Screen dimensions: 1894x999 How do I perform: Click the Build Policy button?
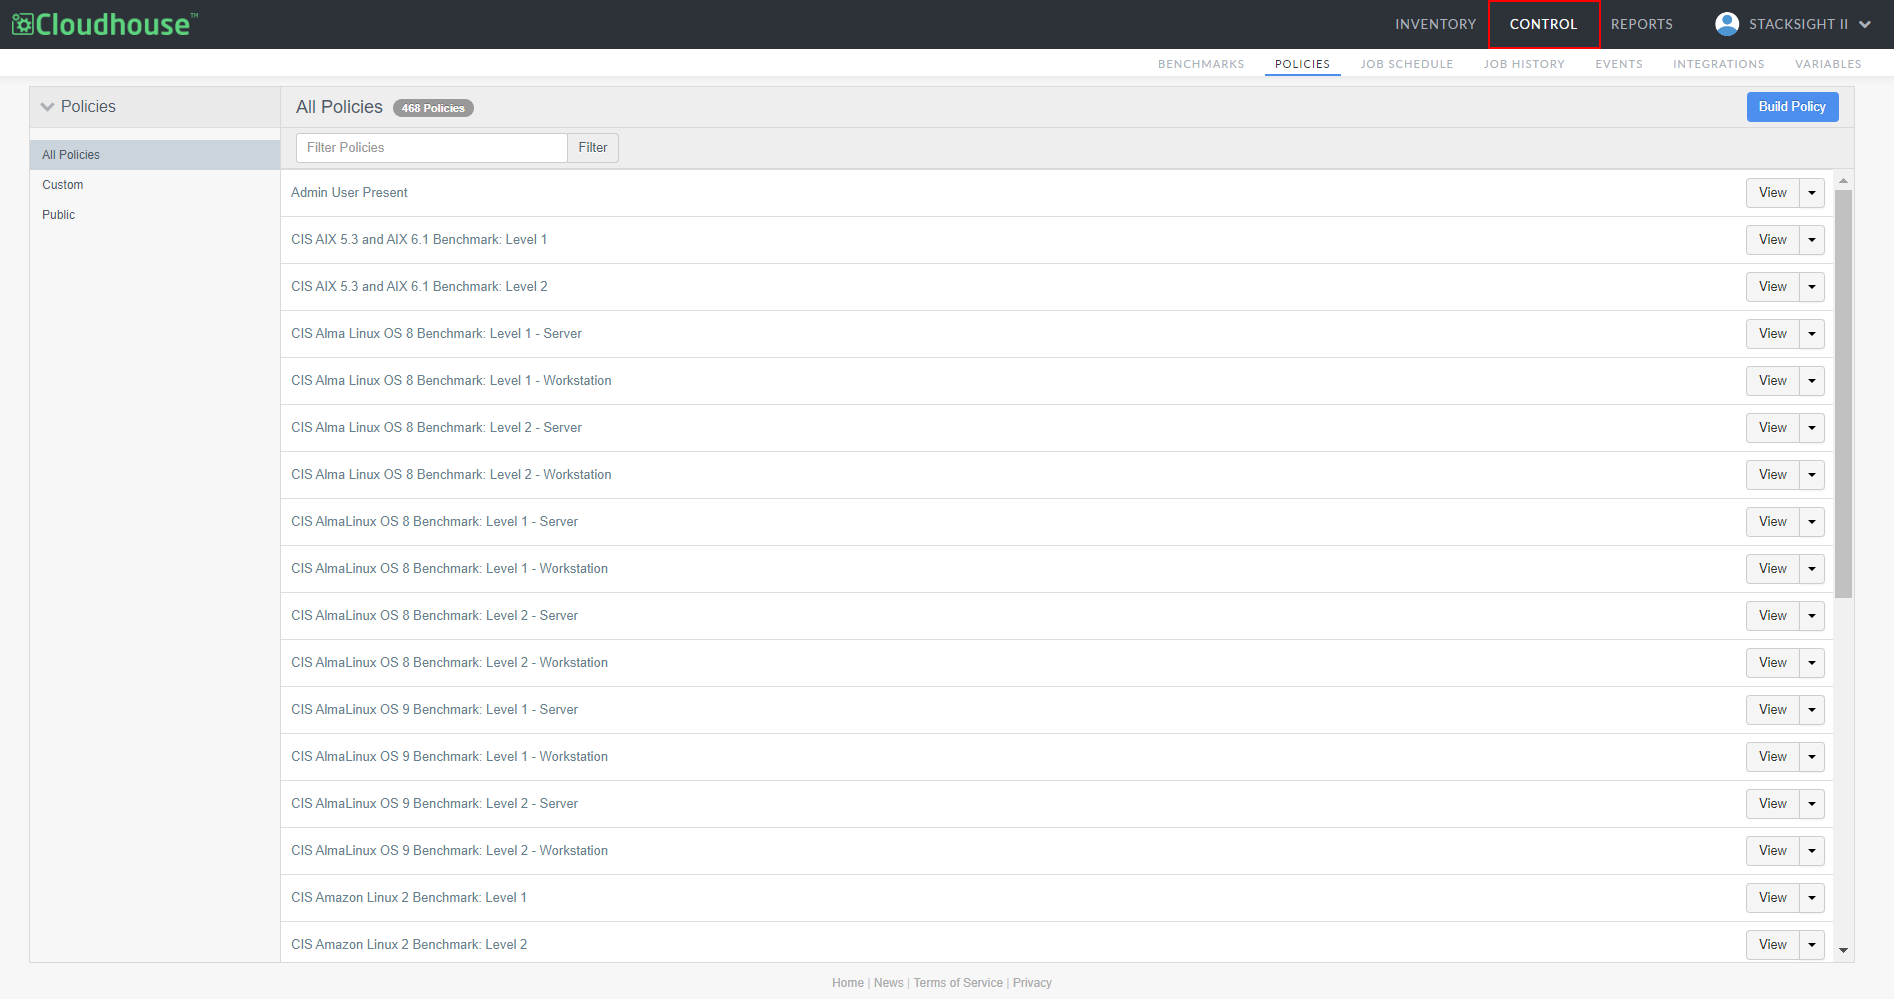coord(1792,107)
